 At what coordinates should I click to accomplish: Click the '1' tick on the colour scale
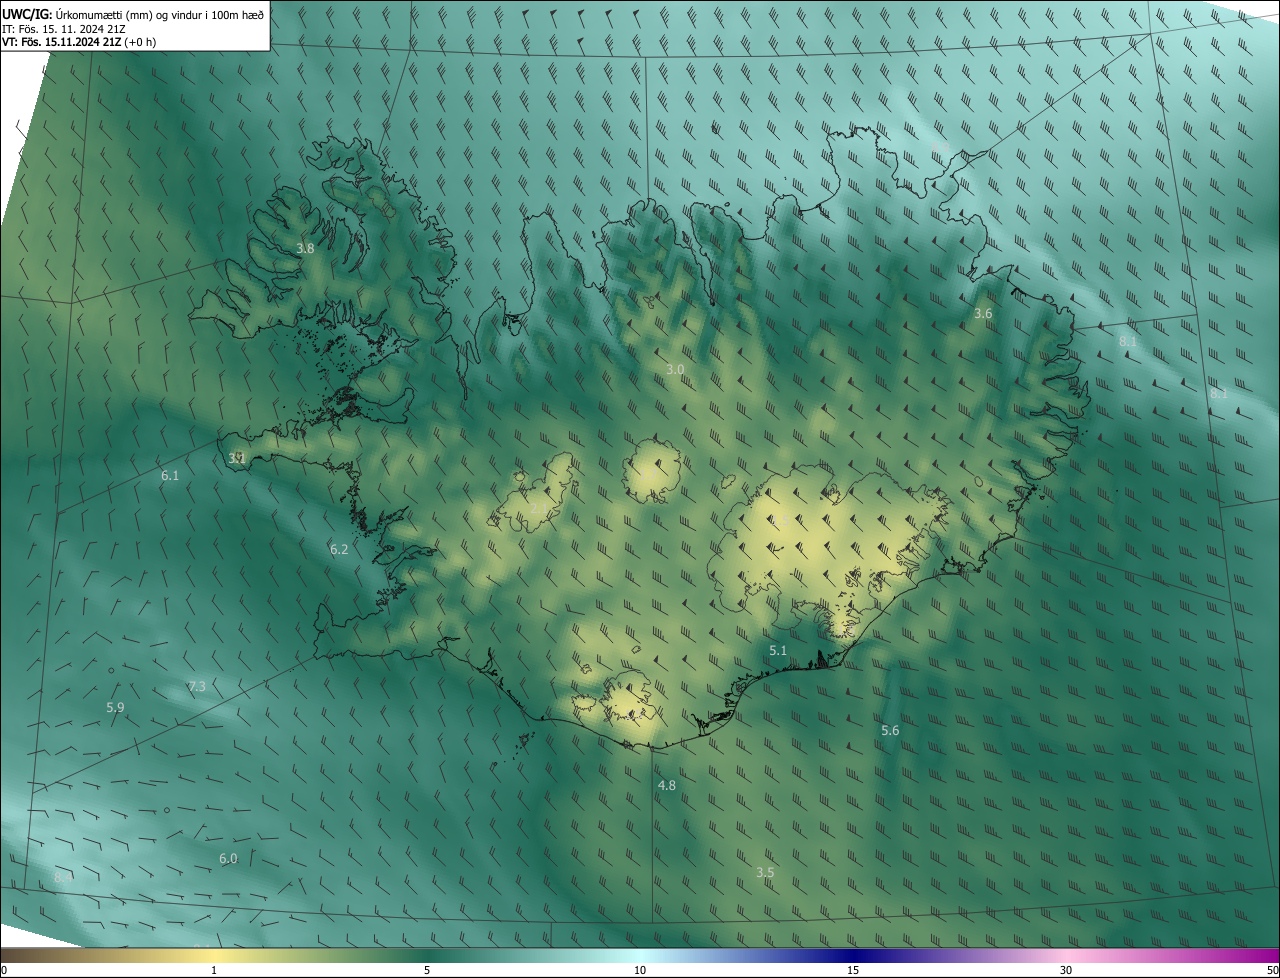(x=214, y=971)
